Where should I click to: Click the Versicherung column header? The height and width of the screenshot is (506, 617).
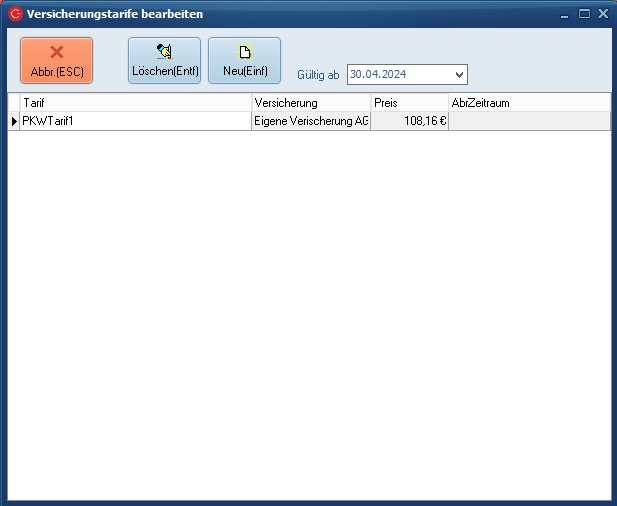click(x=310, y=103)
